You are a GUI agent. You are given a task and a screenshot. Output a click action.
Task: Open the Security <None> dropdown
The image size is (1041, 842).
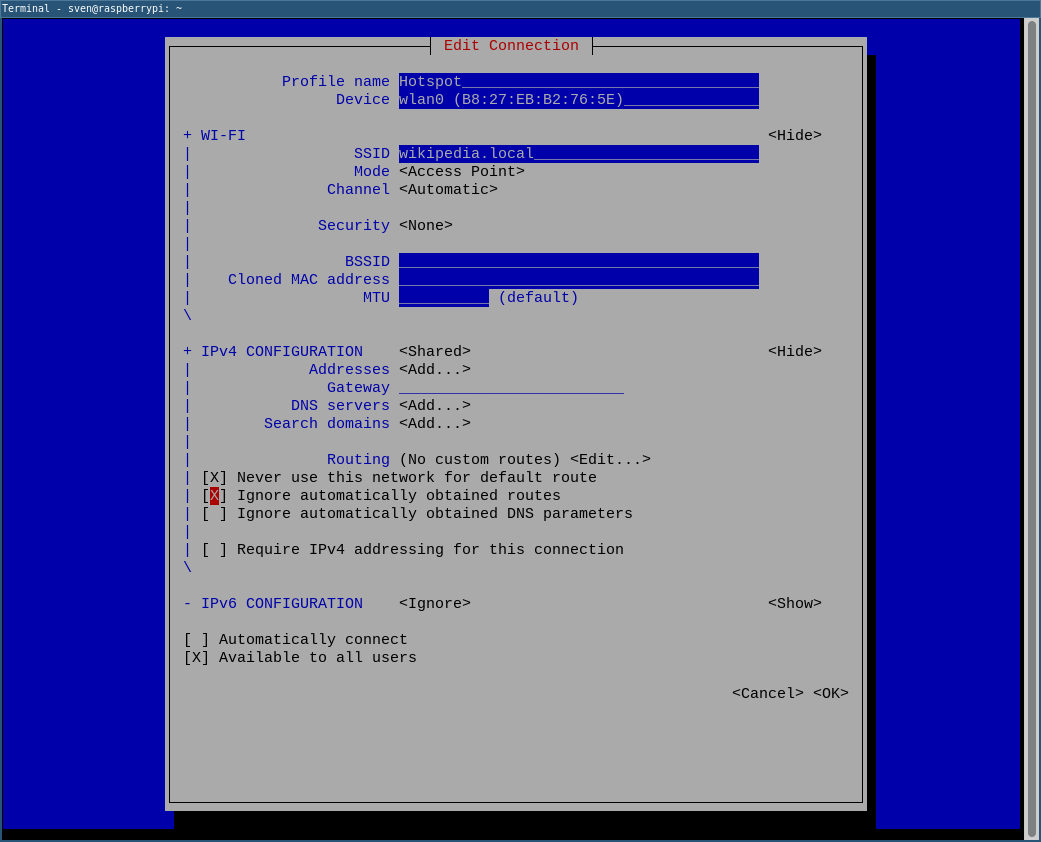click(x=425, y=226)
